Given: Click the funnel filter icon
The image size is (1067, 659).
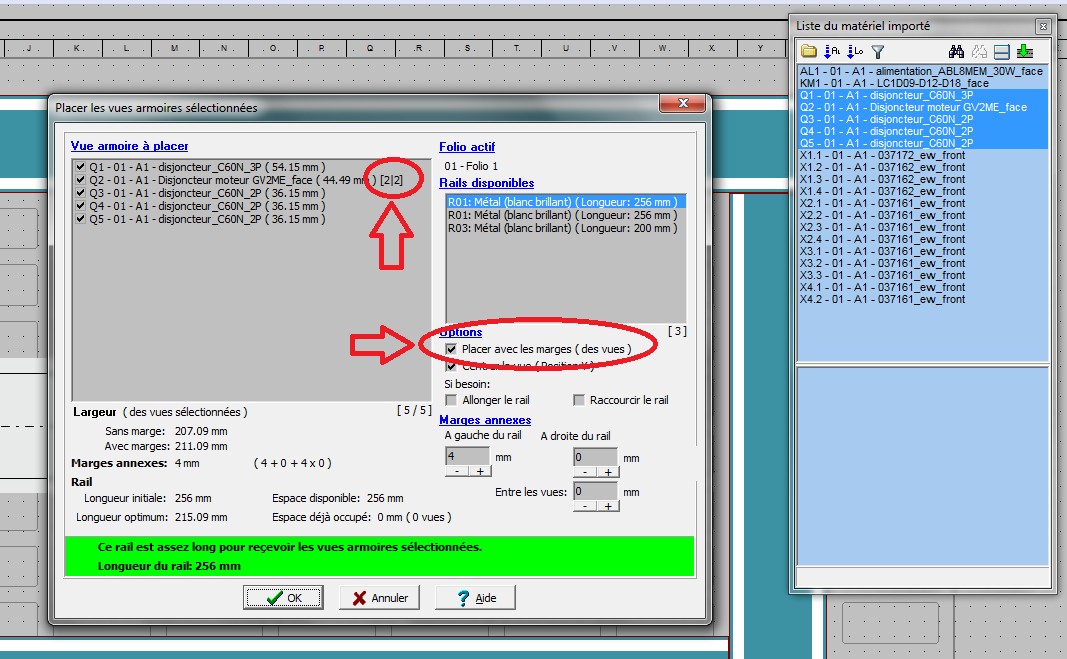Looking at the screenshot, I should click(878, 52).
